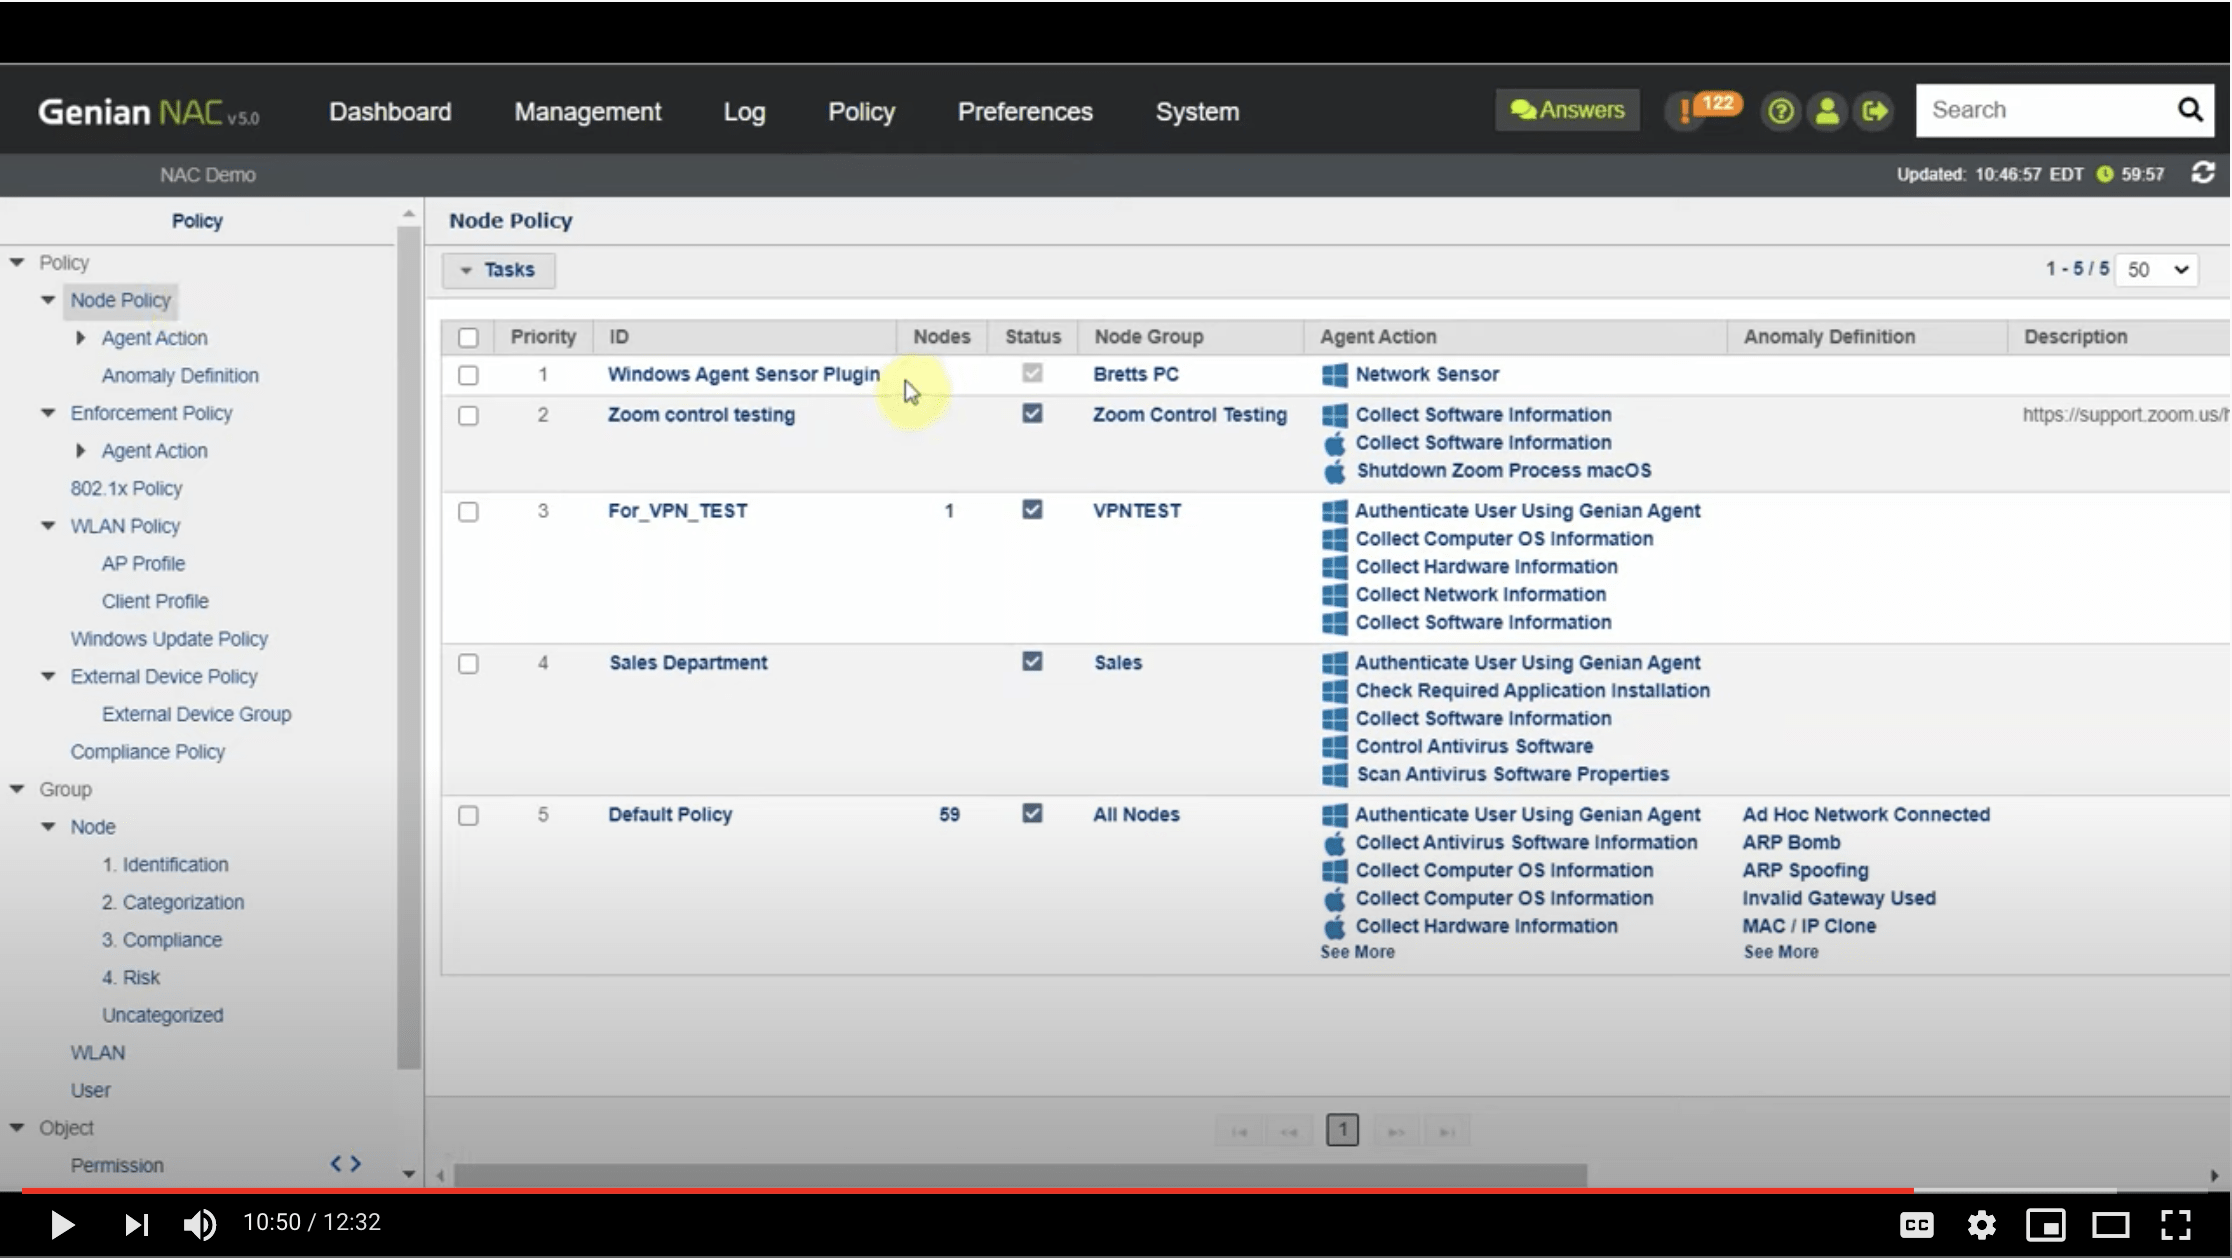Toggle the Status checkbox for For_VPN_TEST policy
This screenshot has height=1260, width=2232.
[x=1032, y=510]
